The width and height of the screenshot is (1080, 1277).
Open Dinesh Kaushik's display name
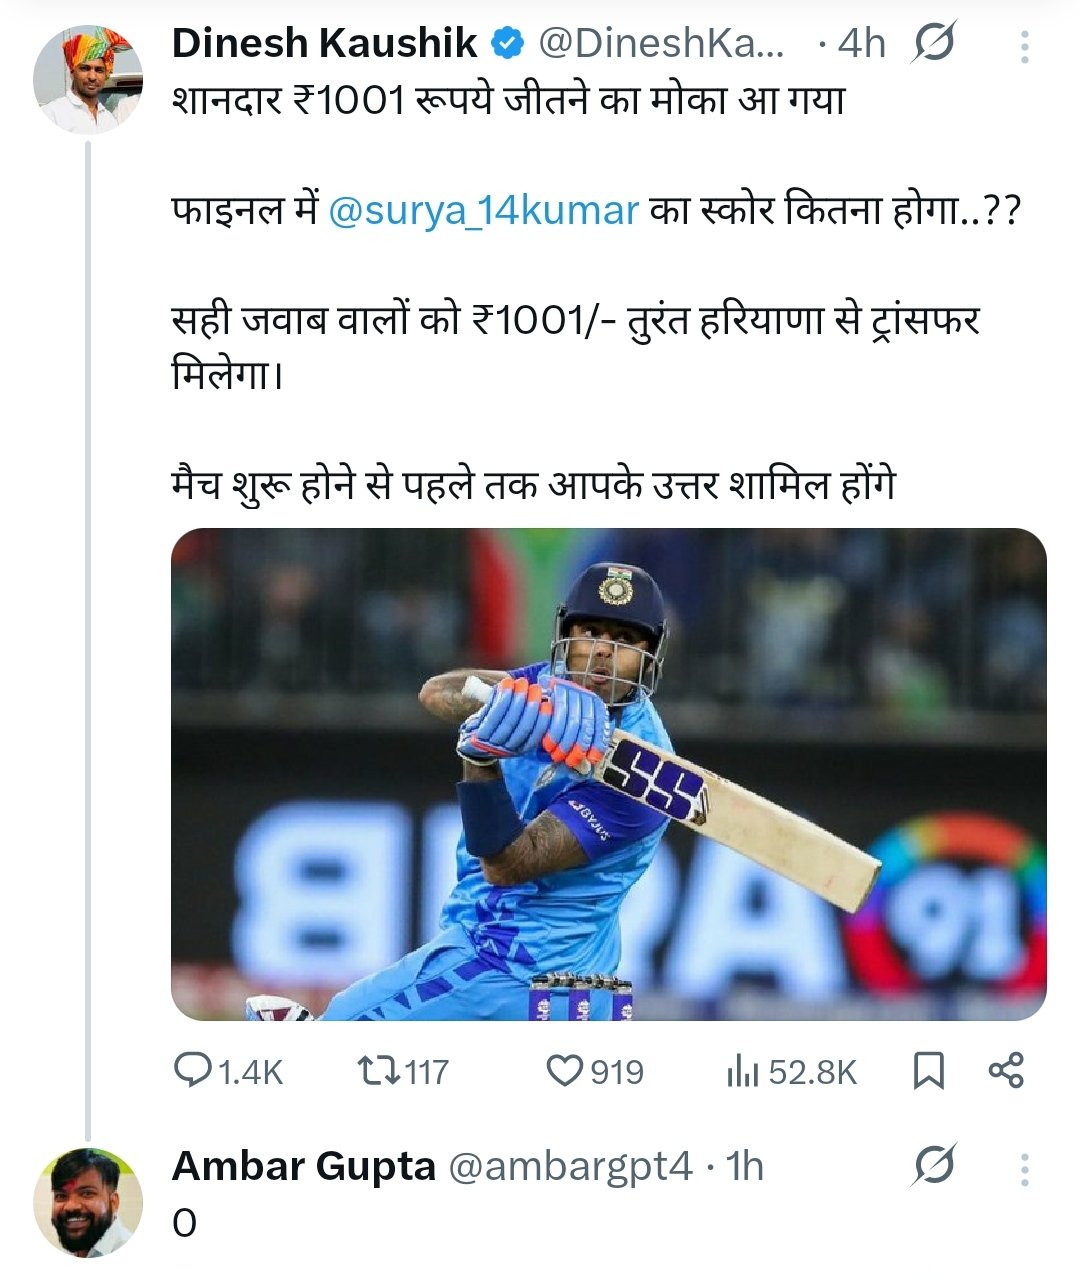(325, 44)
